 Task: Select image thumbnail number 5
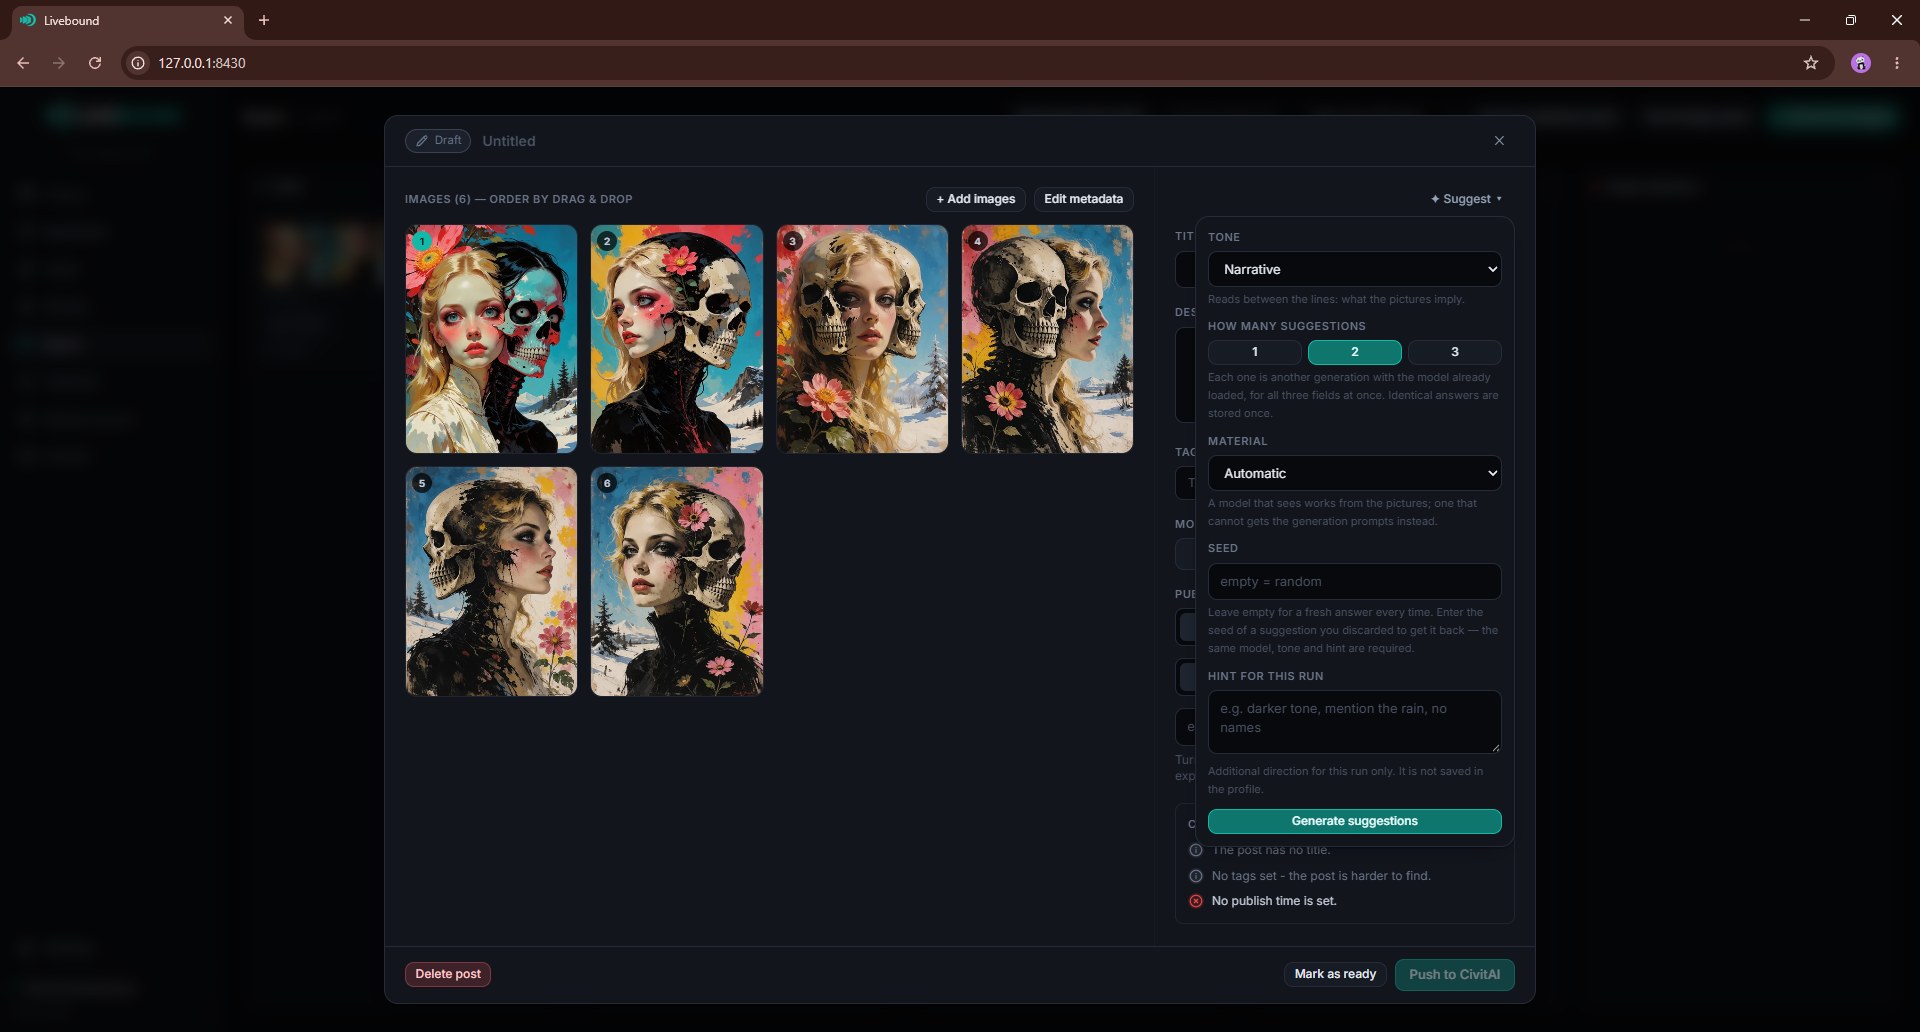[x=491, y=582]
